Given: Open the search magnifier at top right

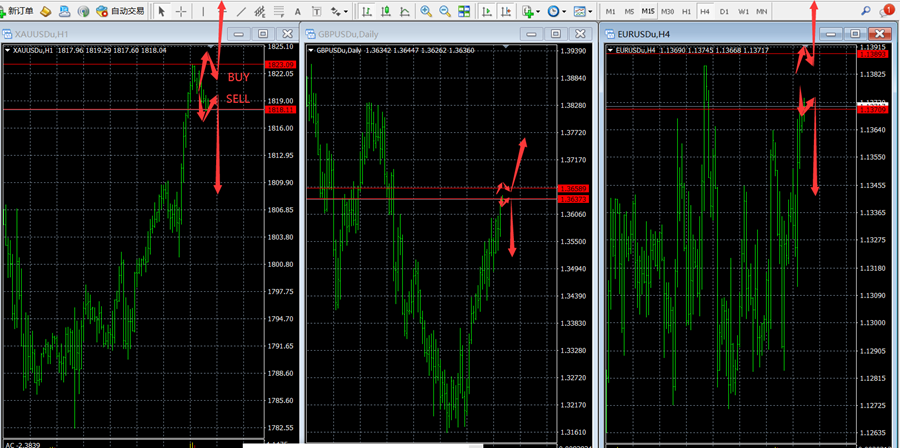Looking at the screenshot, I should 866,11.
